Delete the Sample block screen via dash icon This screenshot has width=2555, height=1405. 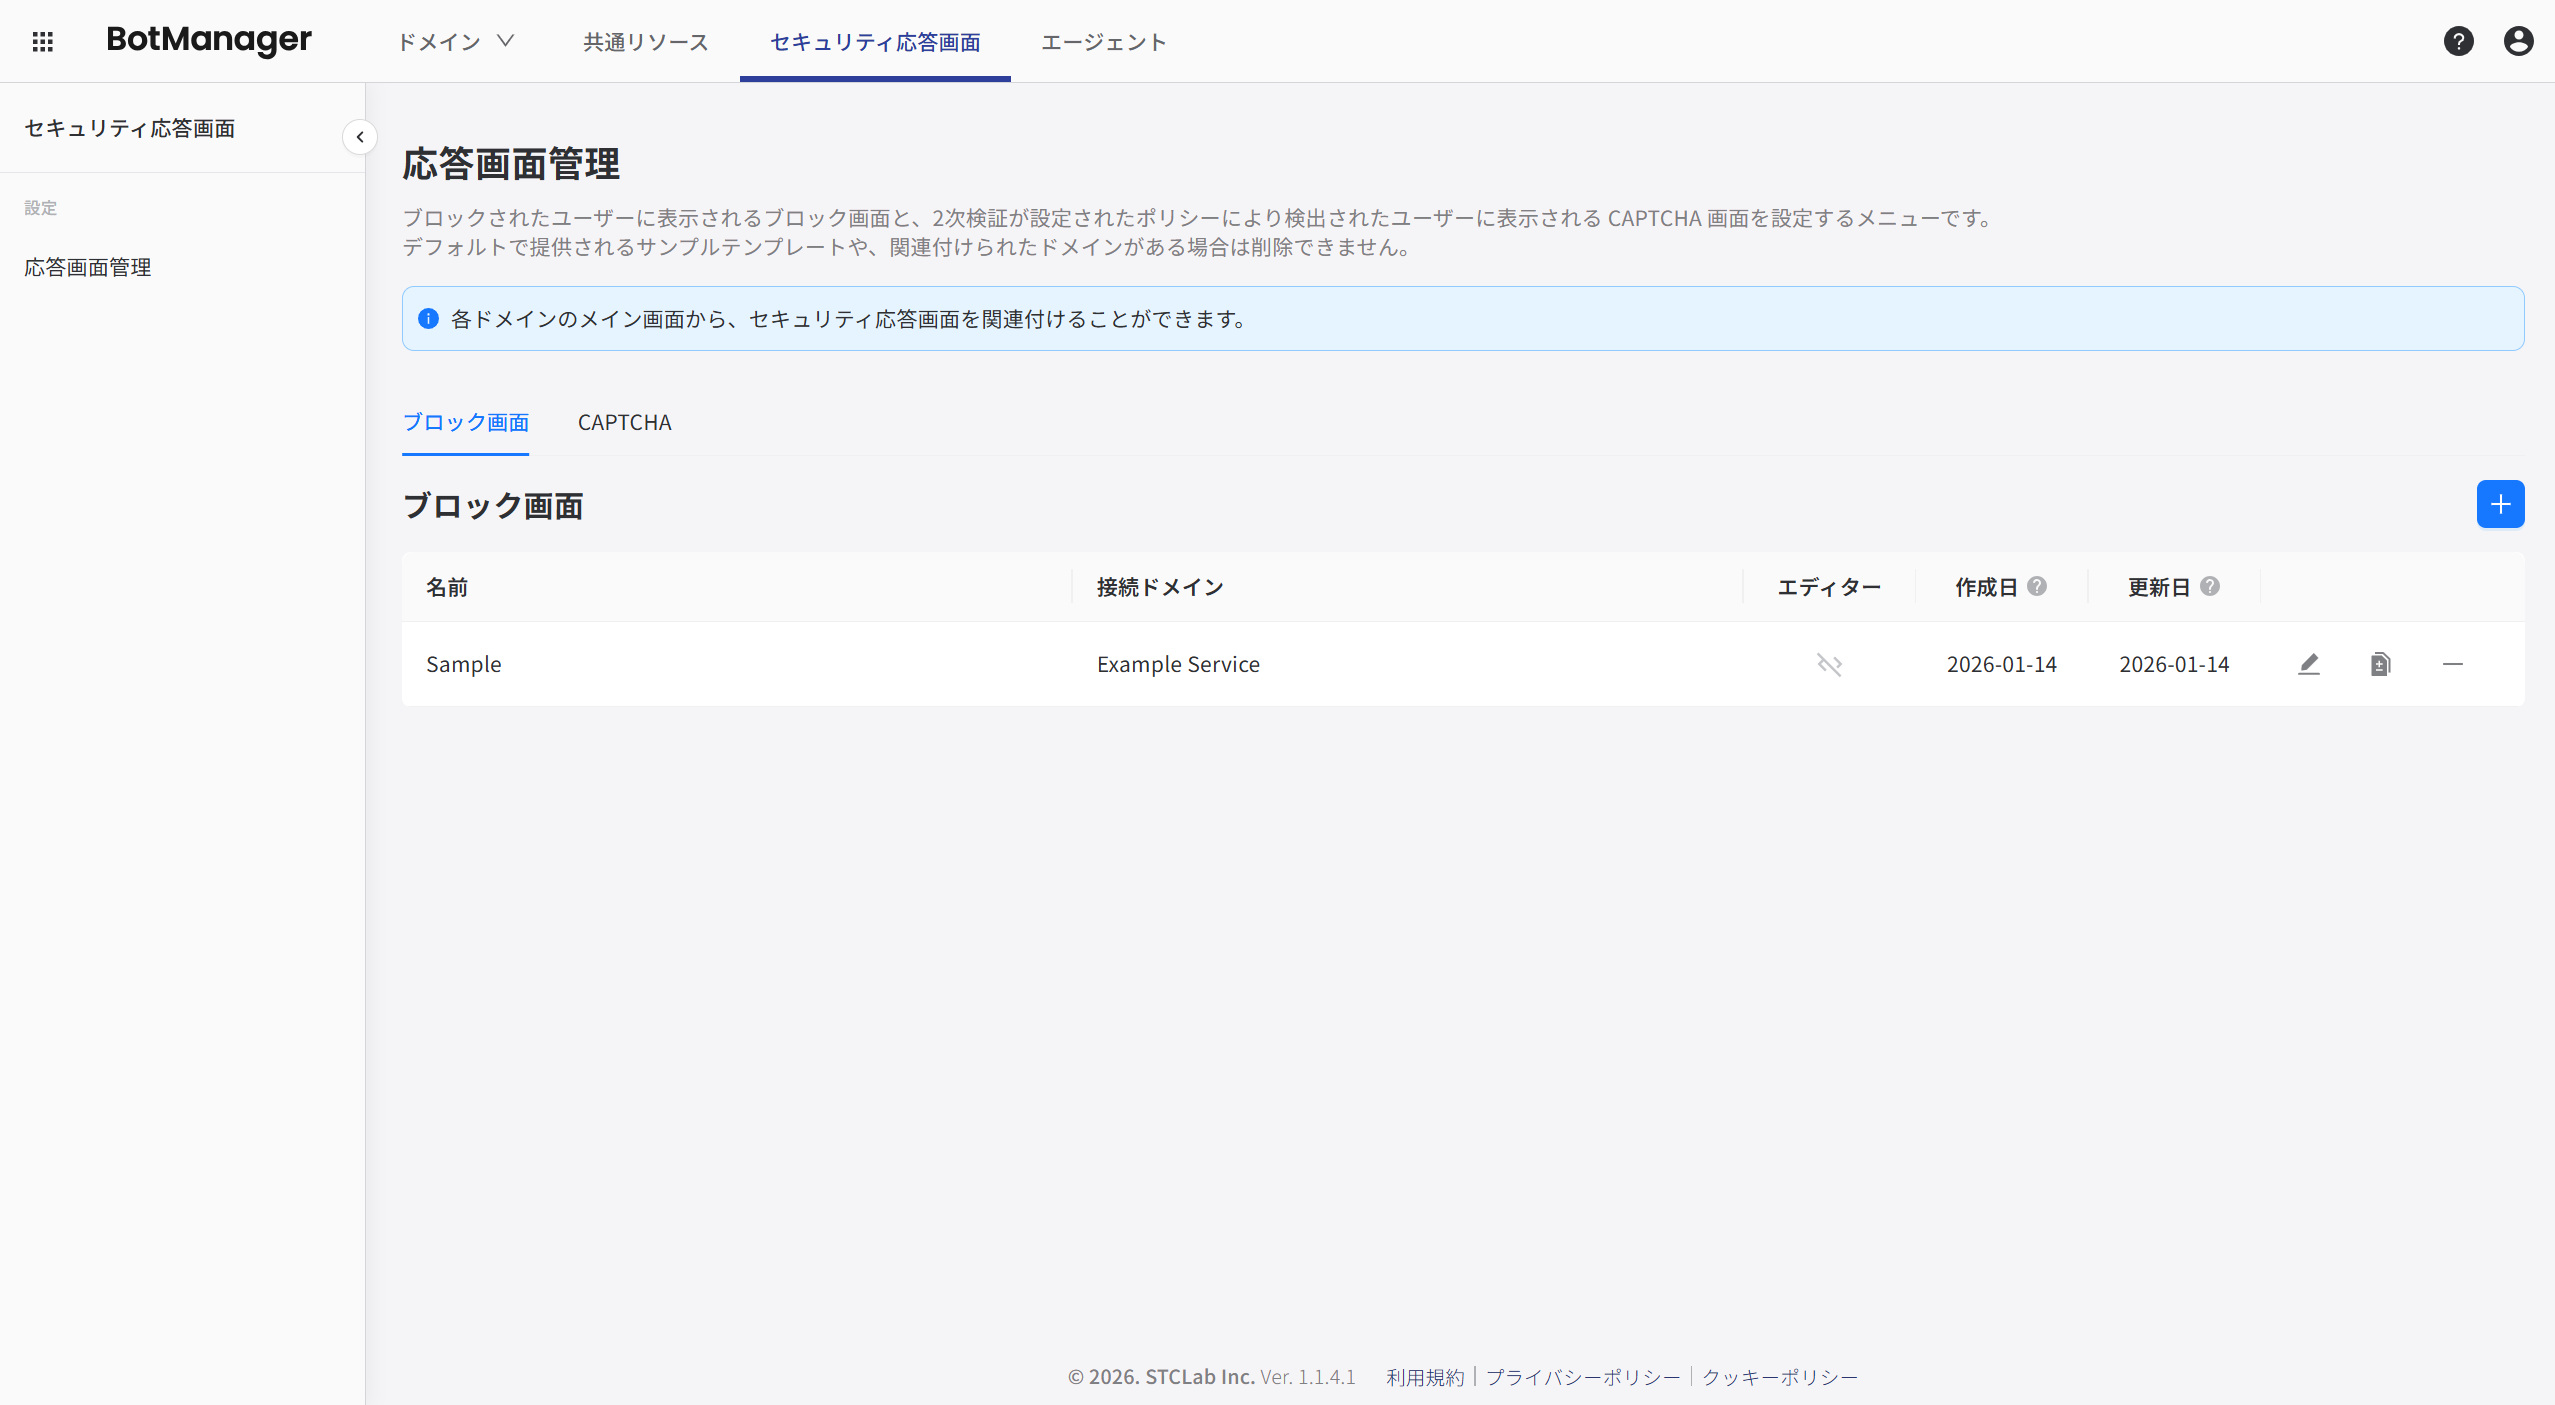(x=2452, y=664)
